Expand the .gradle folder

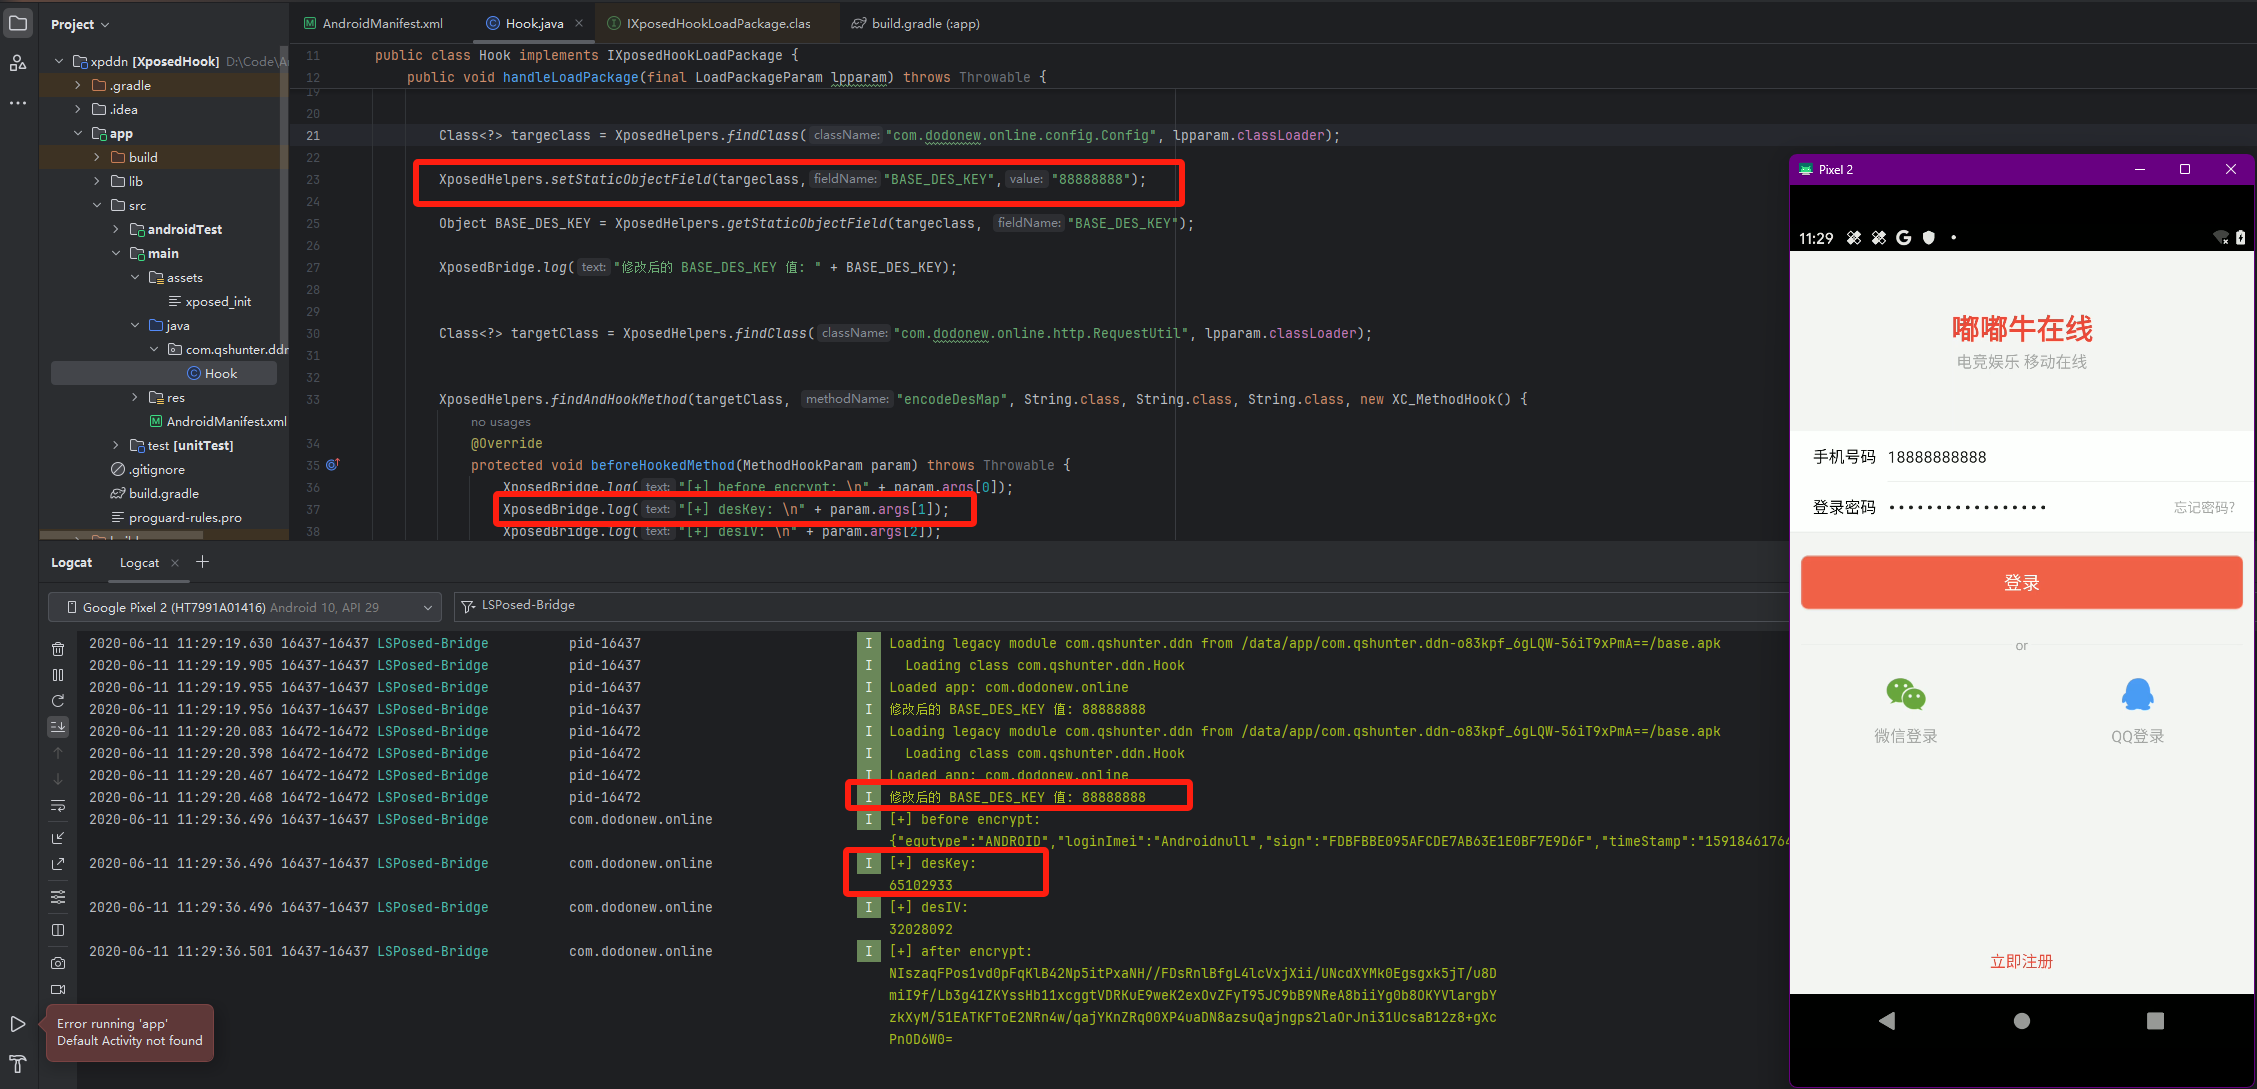tap(78, 85)
